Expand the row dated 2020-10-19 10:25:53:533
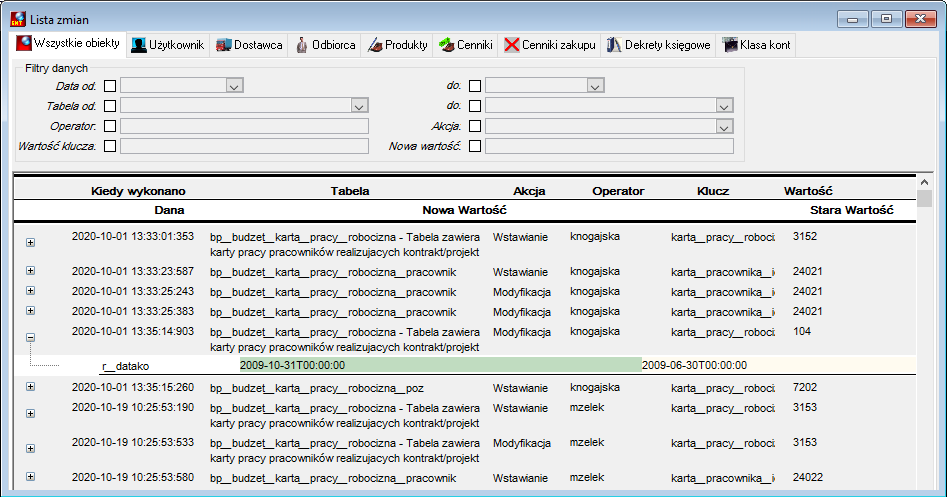Screen dimensions: 947x497 tap(30, 449)
